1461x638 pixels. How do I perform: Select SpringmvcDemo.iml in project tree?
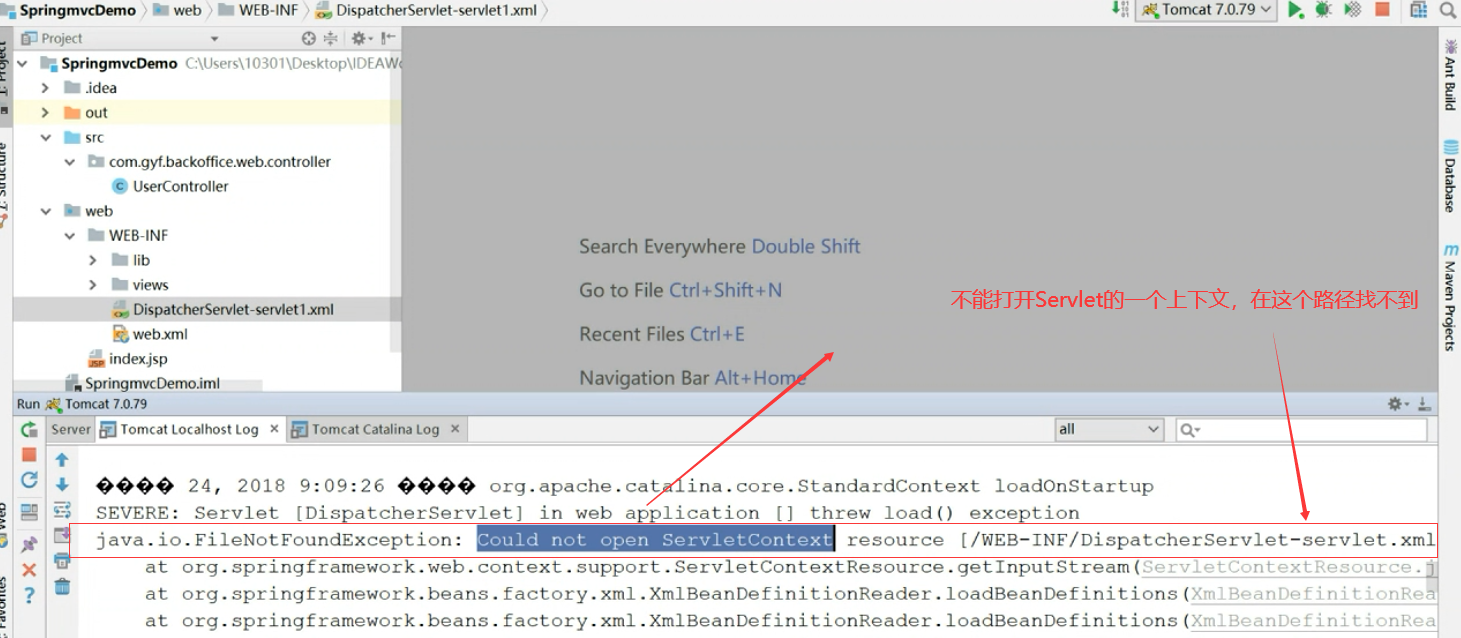pyautogui.click(x=142, y=383)
